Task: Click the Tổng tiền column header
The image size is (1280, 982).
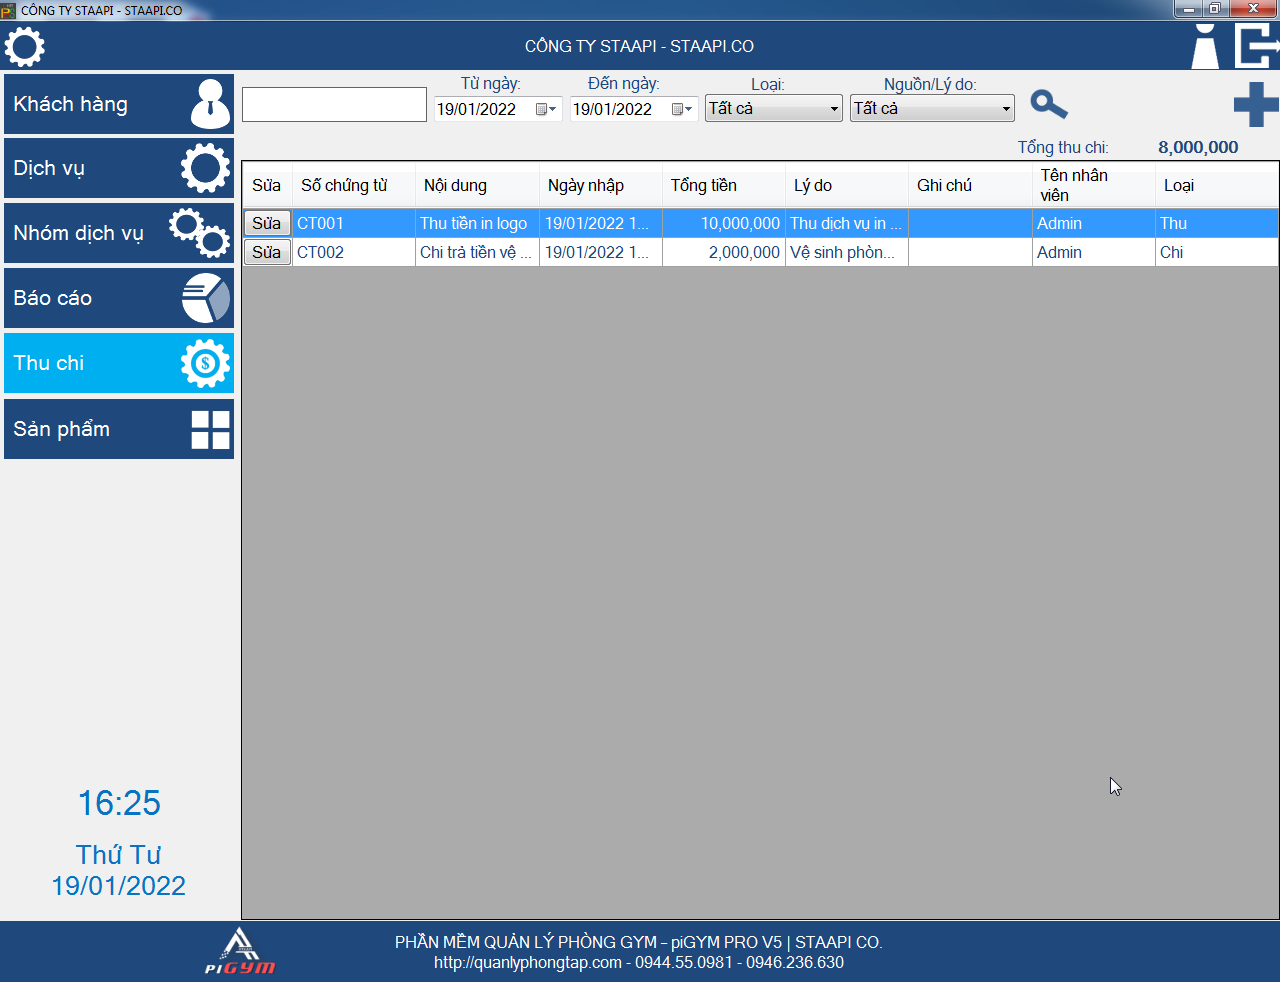Action: 704,185
